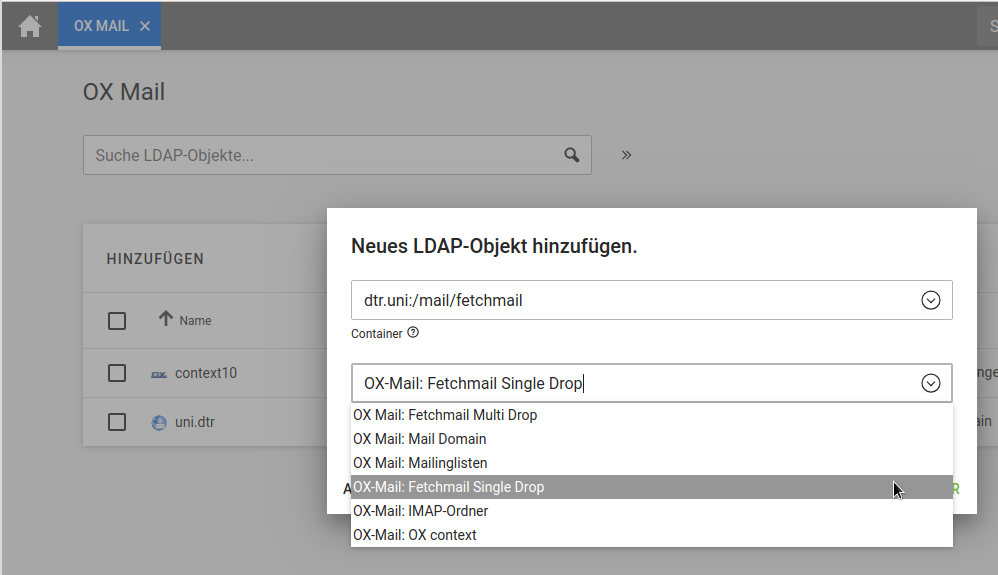Open the Container dropdown arrow

point(931,300)
